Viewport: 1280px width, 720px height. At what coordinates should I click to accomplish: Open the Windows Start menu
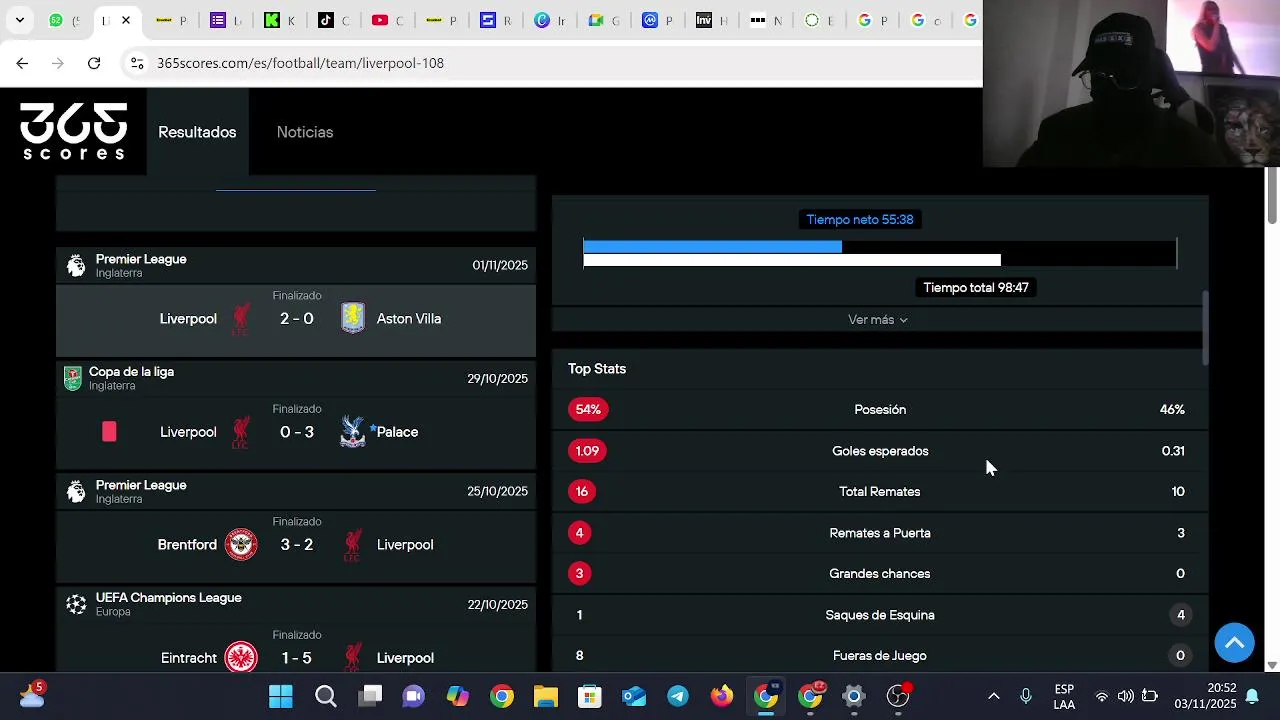pos(281,696)
